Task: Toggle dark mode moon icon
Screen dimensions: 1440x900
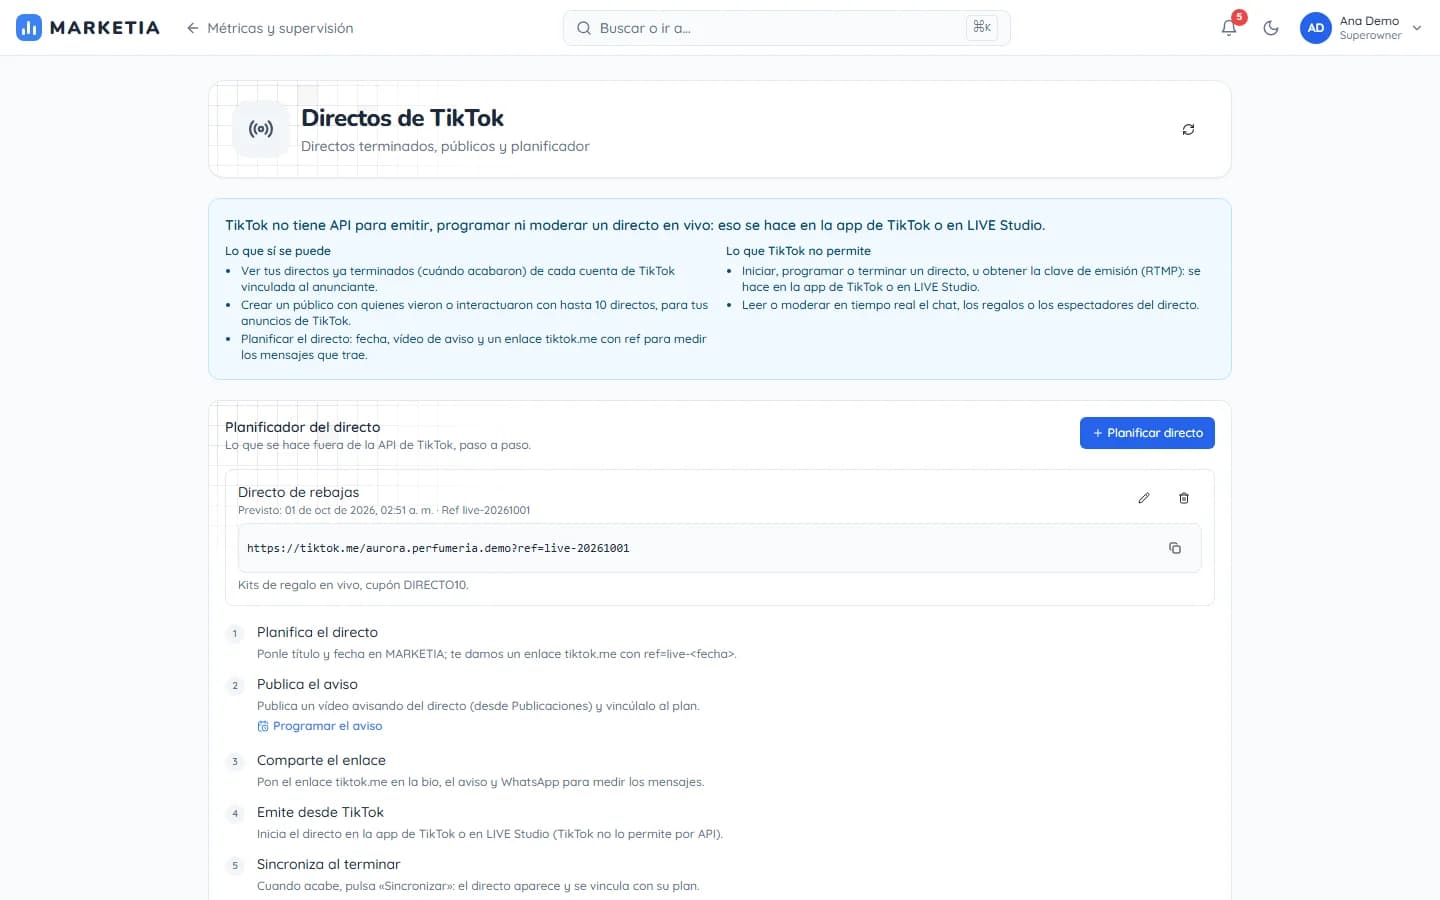Action: pos(1271,28)
